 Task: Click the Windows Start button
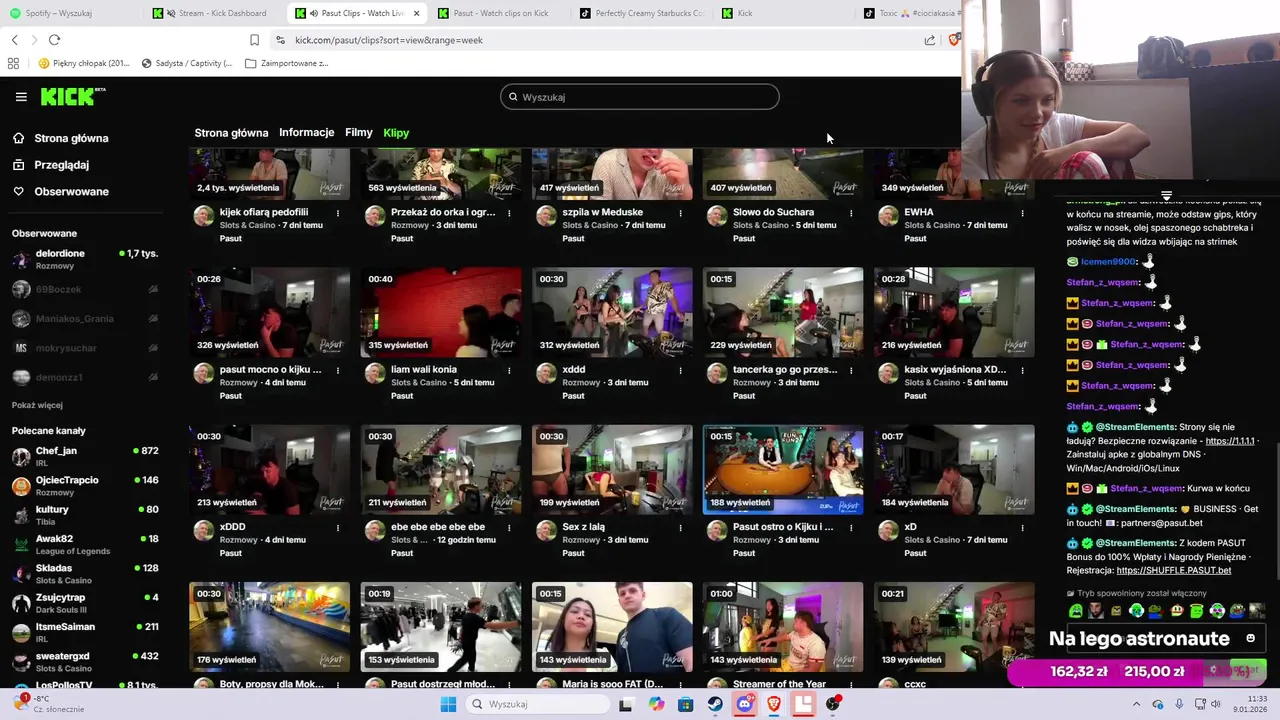coord(448,704)
